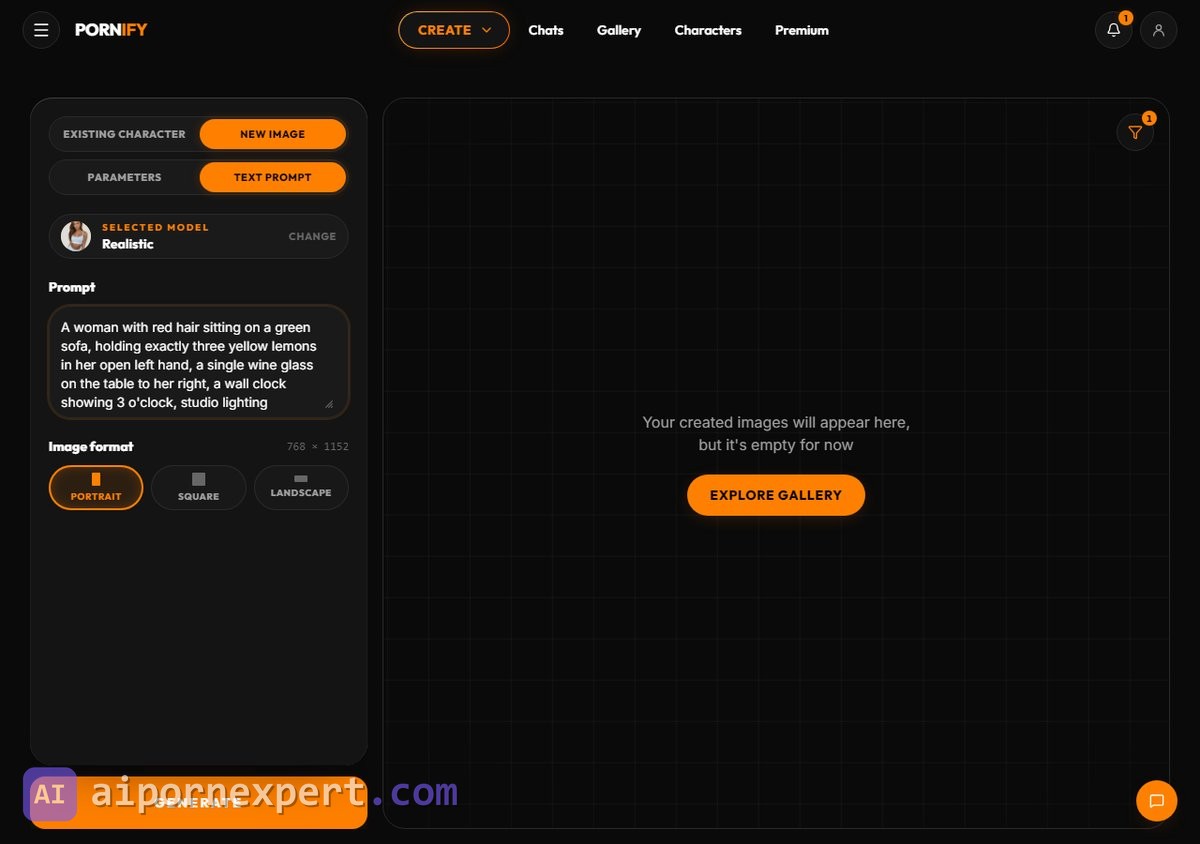1200x844 pixels.
Task: Open the Premium page
Action: pos(802,30)
